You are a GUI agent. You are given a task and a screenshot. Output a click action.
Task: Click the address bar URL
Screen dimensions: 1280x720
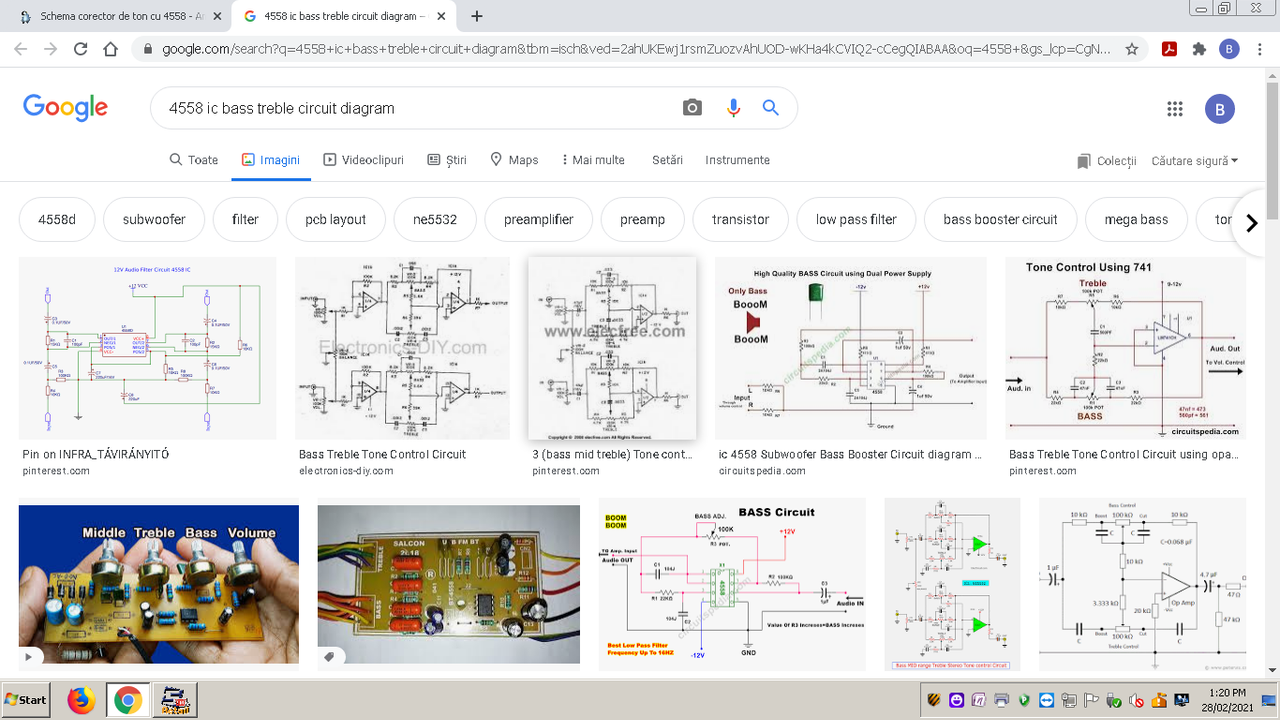click(x=636, y=48)
